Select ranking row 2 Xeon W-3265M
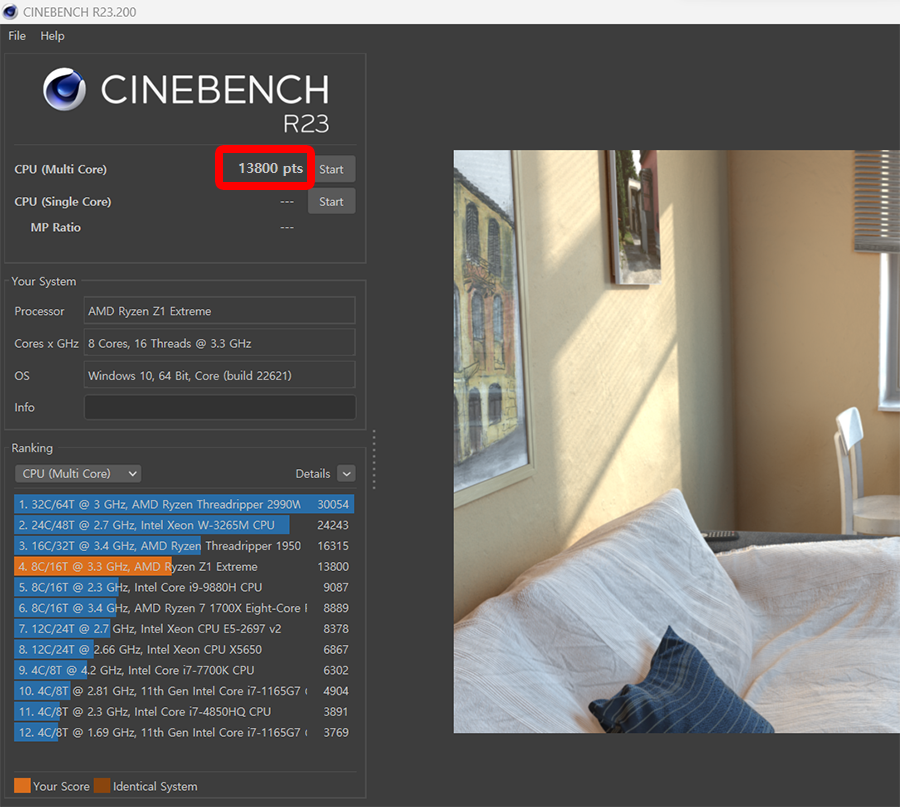The width and height of the screenshot is (900, 807). [x=184, y=525]
